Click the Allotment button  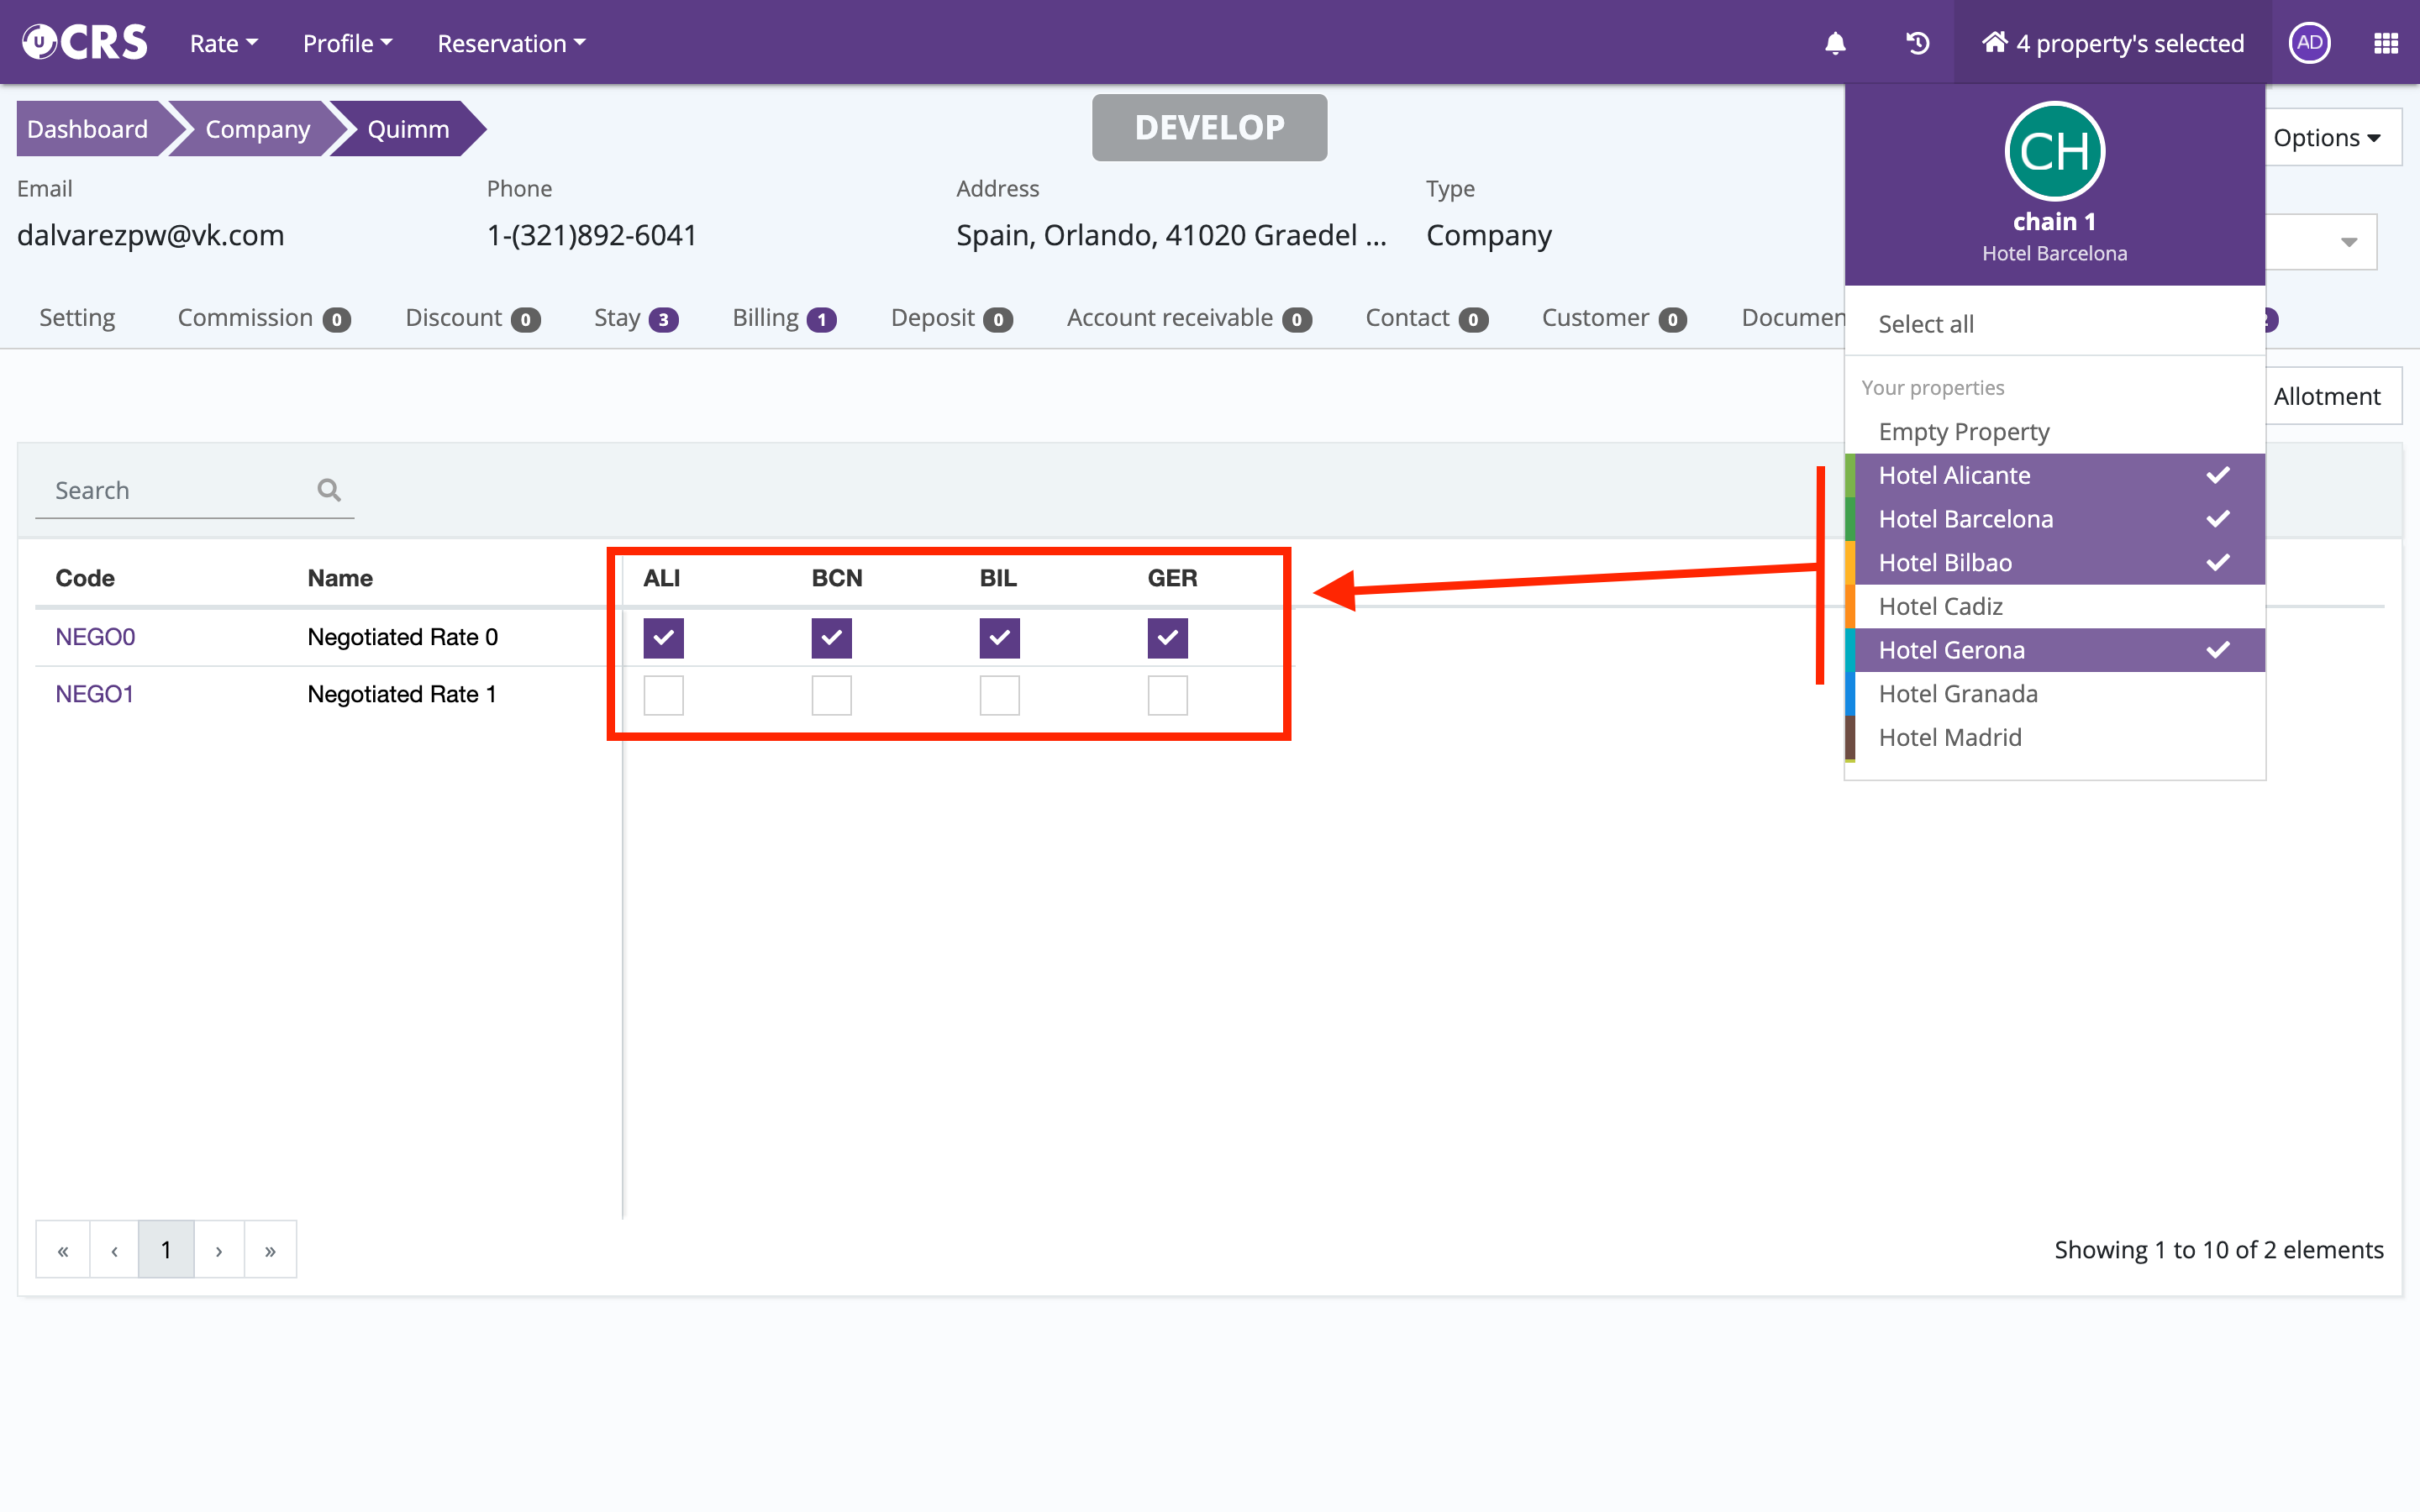[x=2326, y=396]
